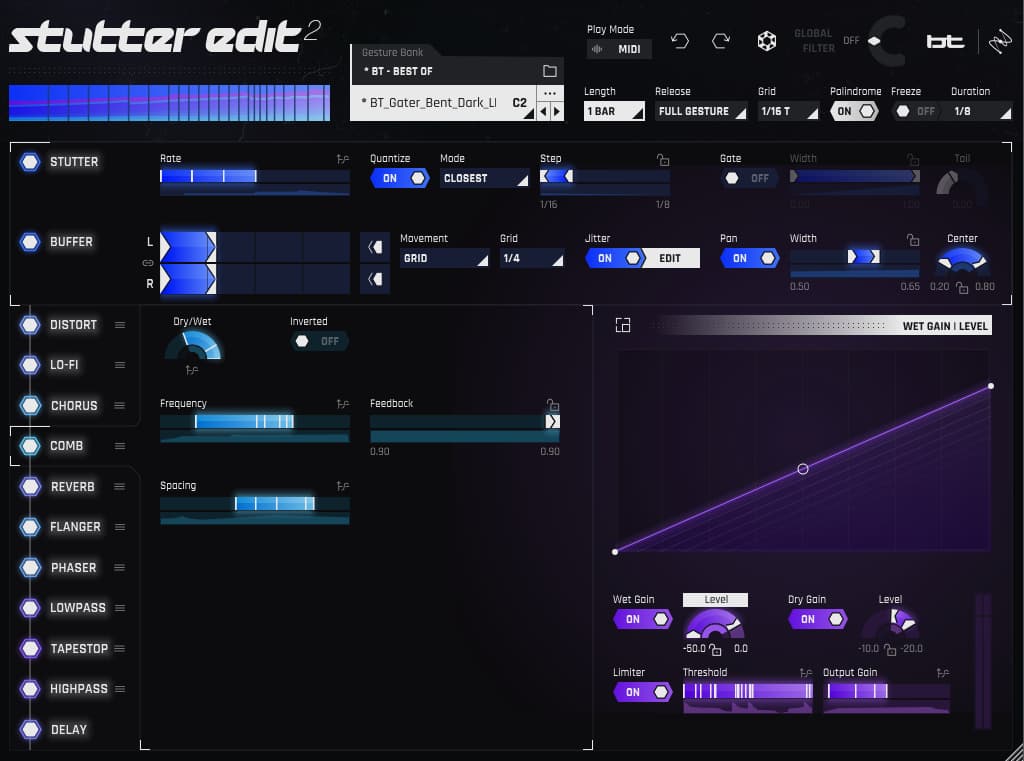1024x761 pixels.
Task: Select the Wet Gain Level label tab
Action: pos(716,600)
